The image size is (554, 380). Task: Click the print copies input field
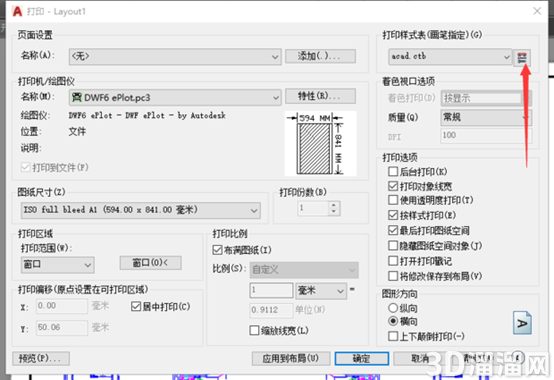[313, 208]
